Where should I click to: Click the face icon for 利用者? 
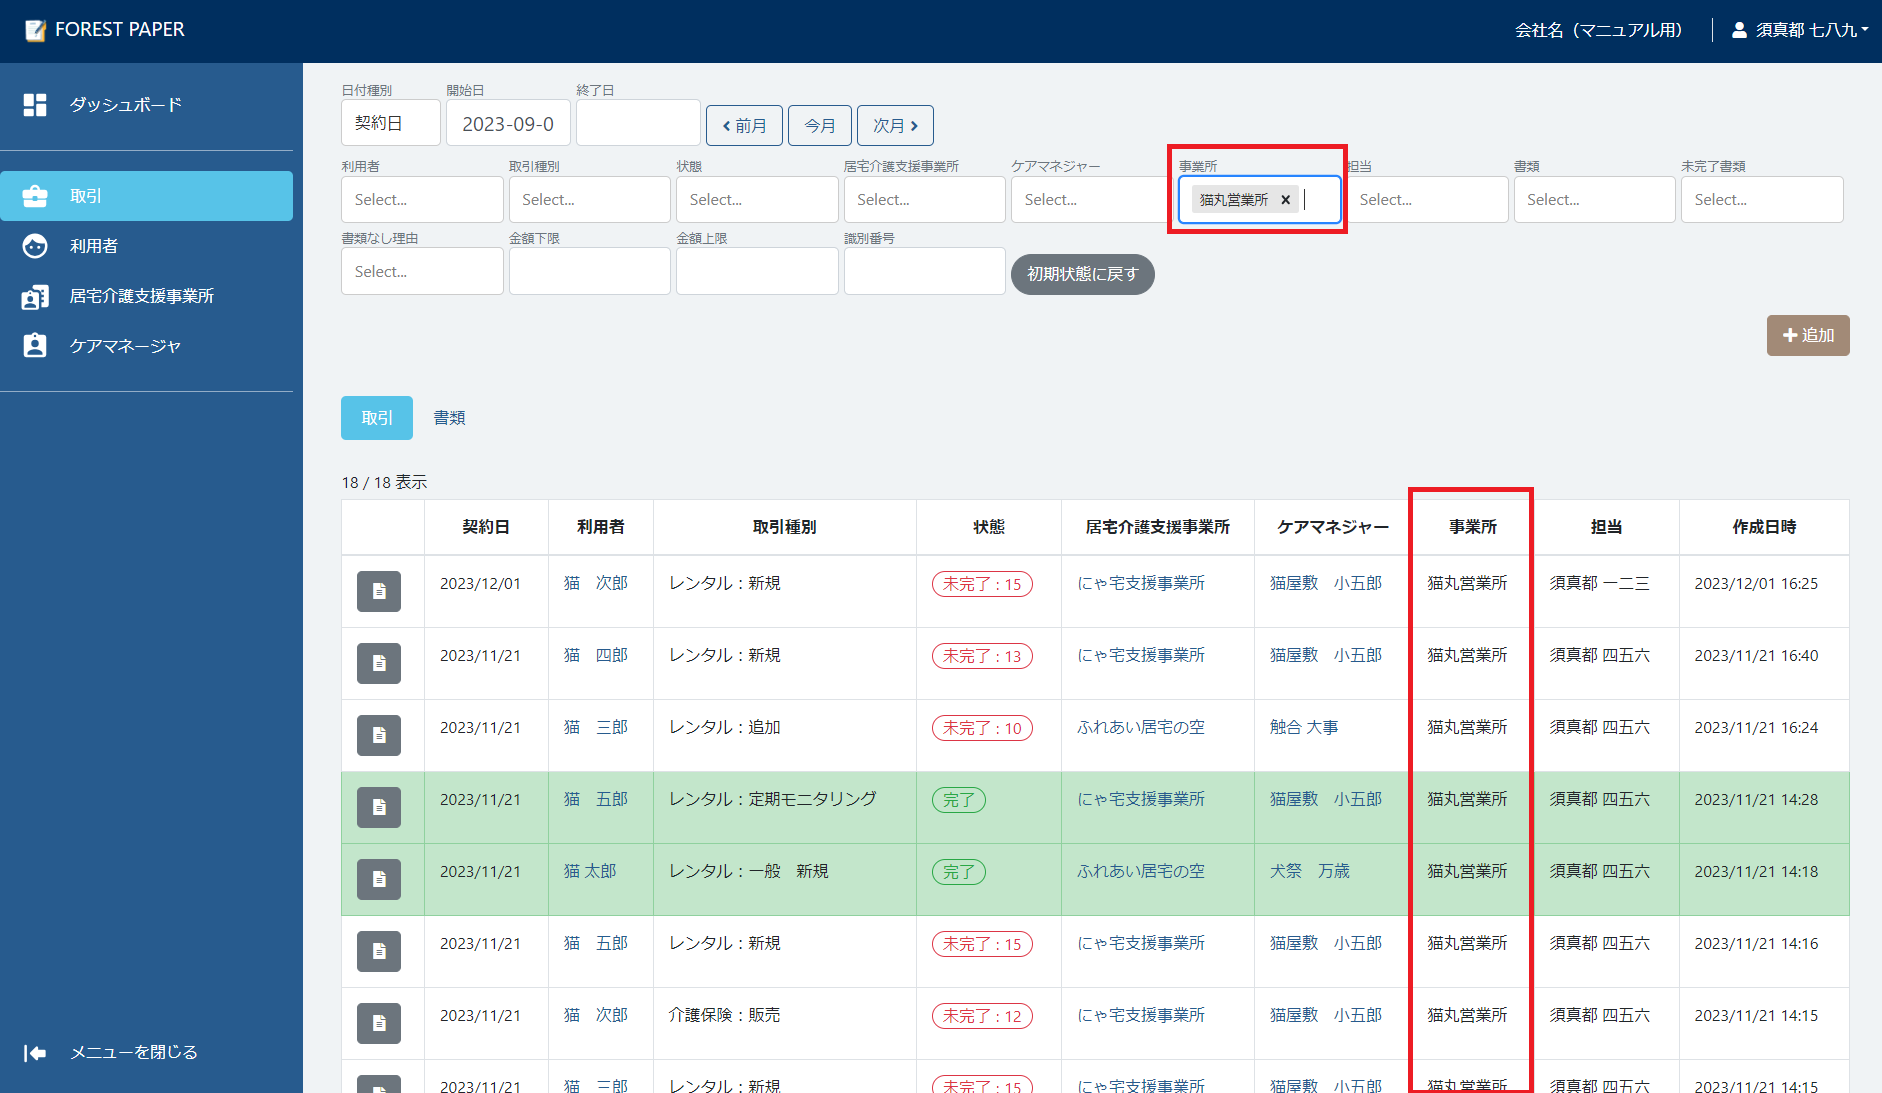pos(35,246)
